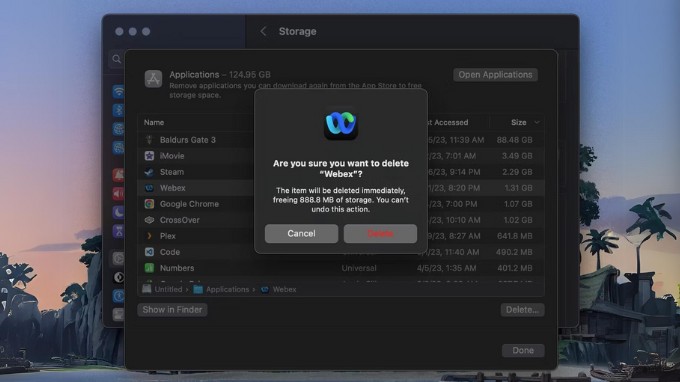This screenshot has width=680, height=382.
Task: Click the Code row name
Action: click(170, 252)
